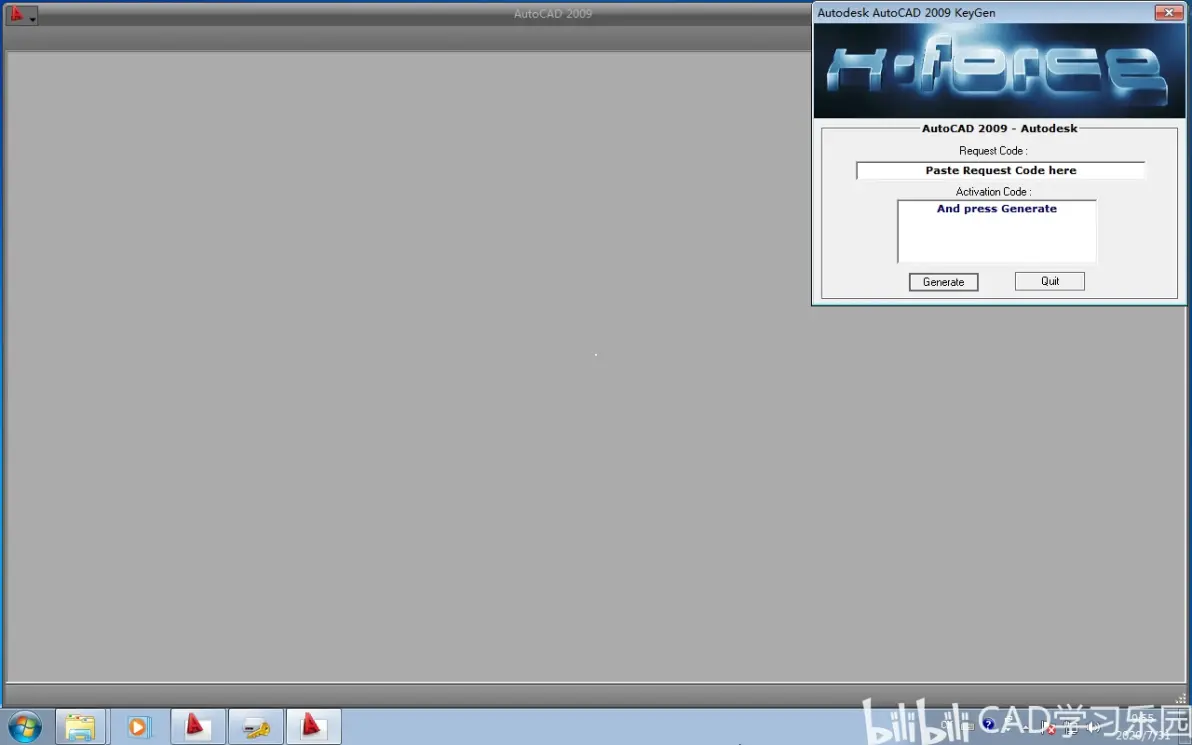Click the Generate button
This screenshot has width=1192, height=745.
[x=943, y=282]
